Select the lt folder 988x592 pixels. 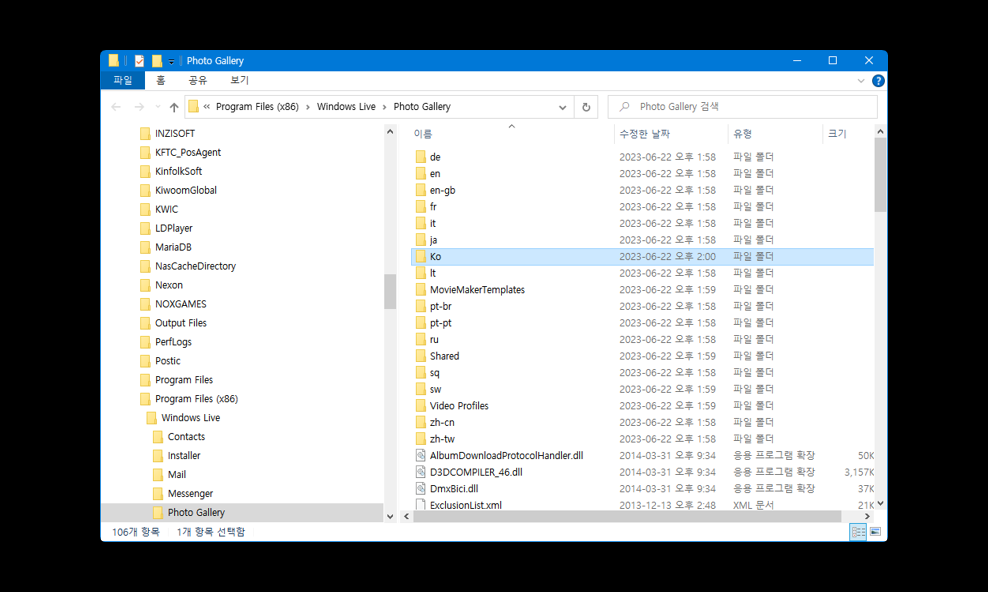(432, 273)
